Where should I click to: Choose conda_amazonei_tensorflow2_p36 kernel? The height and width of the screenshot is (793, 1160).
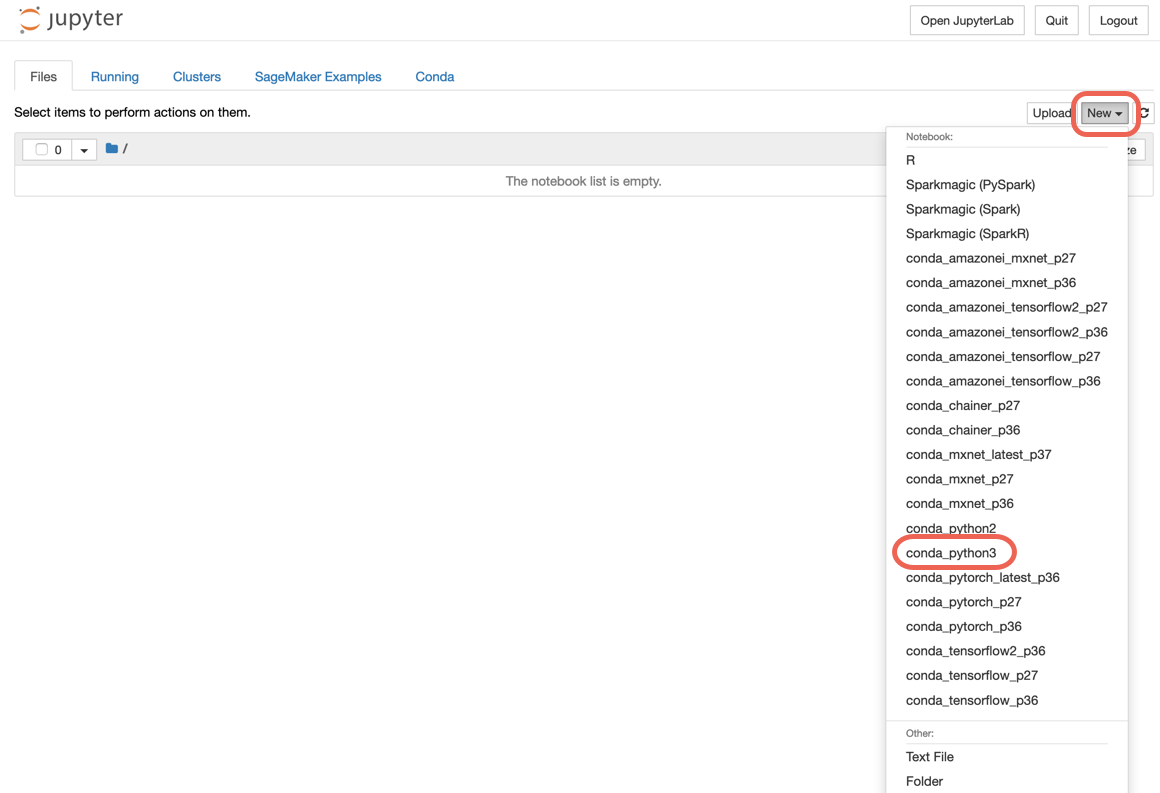click(1007, 331)
